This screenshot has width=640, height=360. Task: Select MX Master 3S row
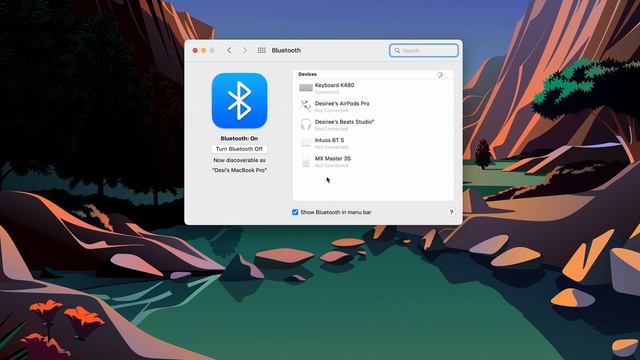pos(373,162)
